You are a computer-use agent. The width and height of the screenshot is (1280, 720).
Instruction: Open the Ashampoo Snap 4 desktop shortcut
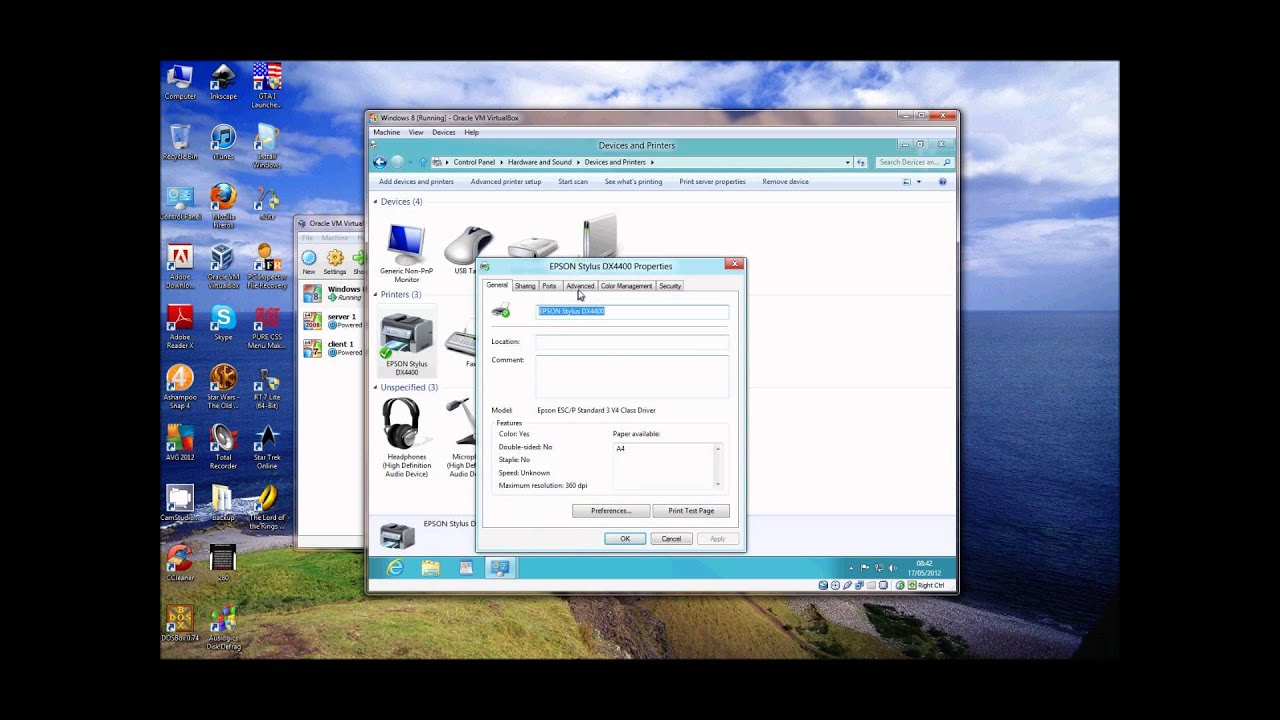(x=180, y=387)
